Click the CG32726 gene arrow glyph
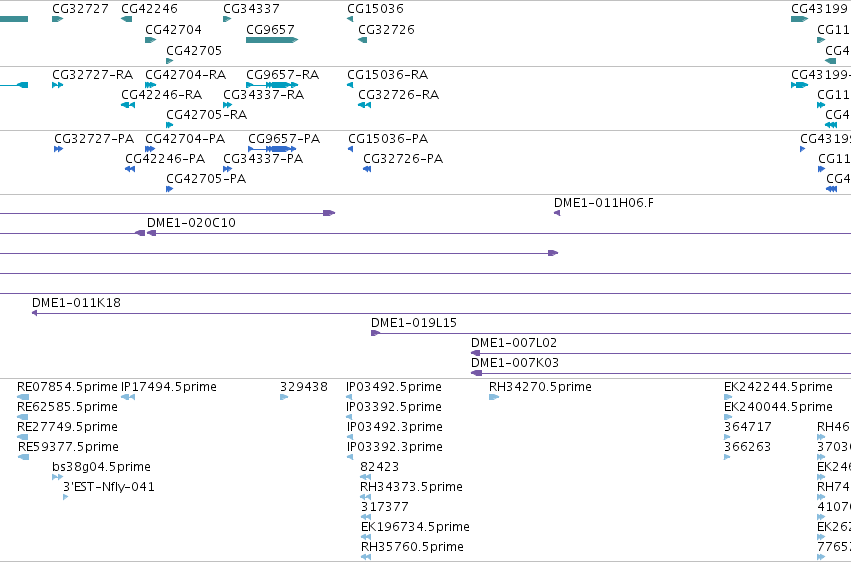 click(363, 40)
